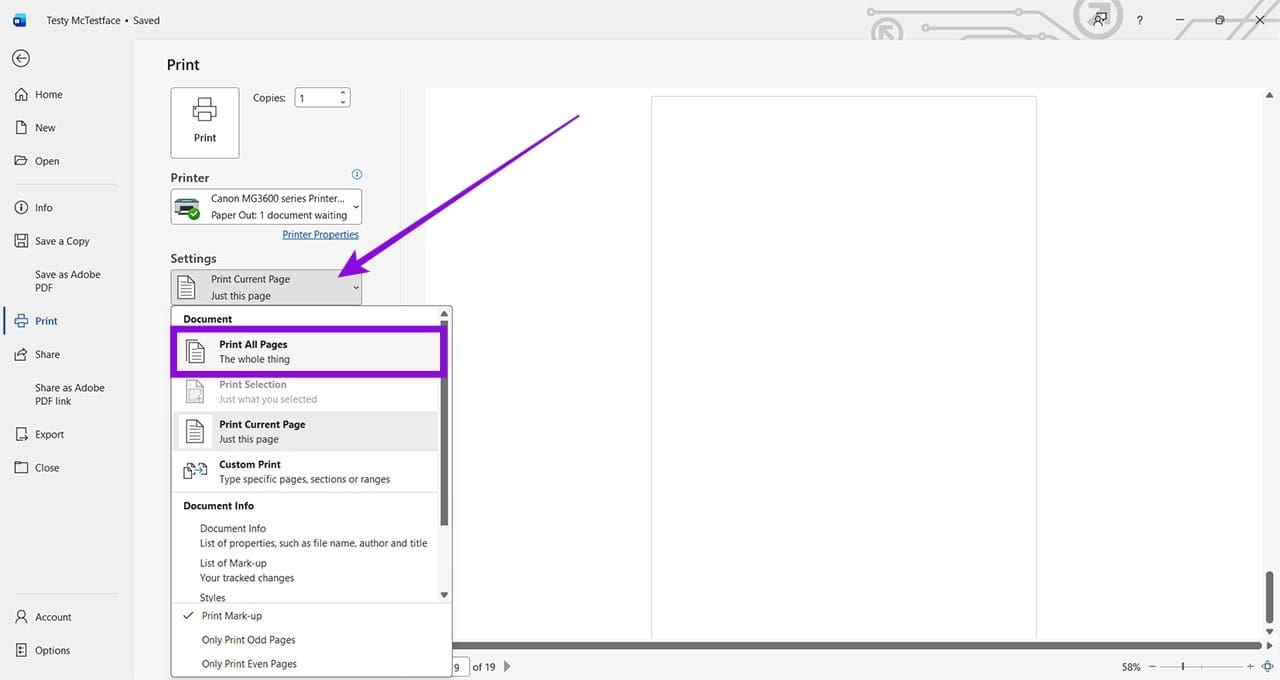Image resolution: width=1280 pixels, height=680 pixels.
Task: Open the Printer Properties link
Action: [x=320, y=235]
